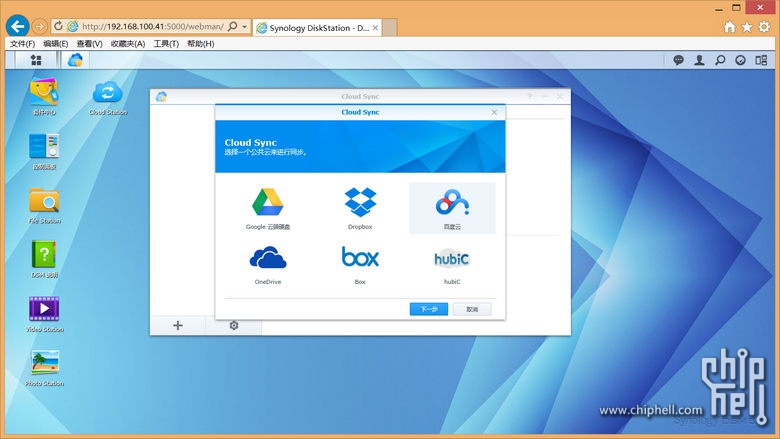Go to browser home page
Image resolution: width=780 pixels, height=439 pixels.
click(x=730, y=27)
